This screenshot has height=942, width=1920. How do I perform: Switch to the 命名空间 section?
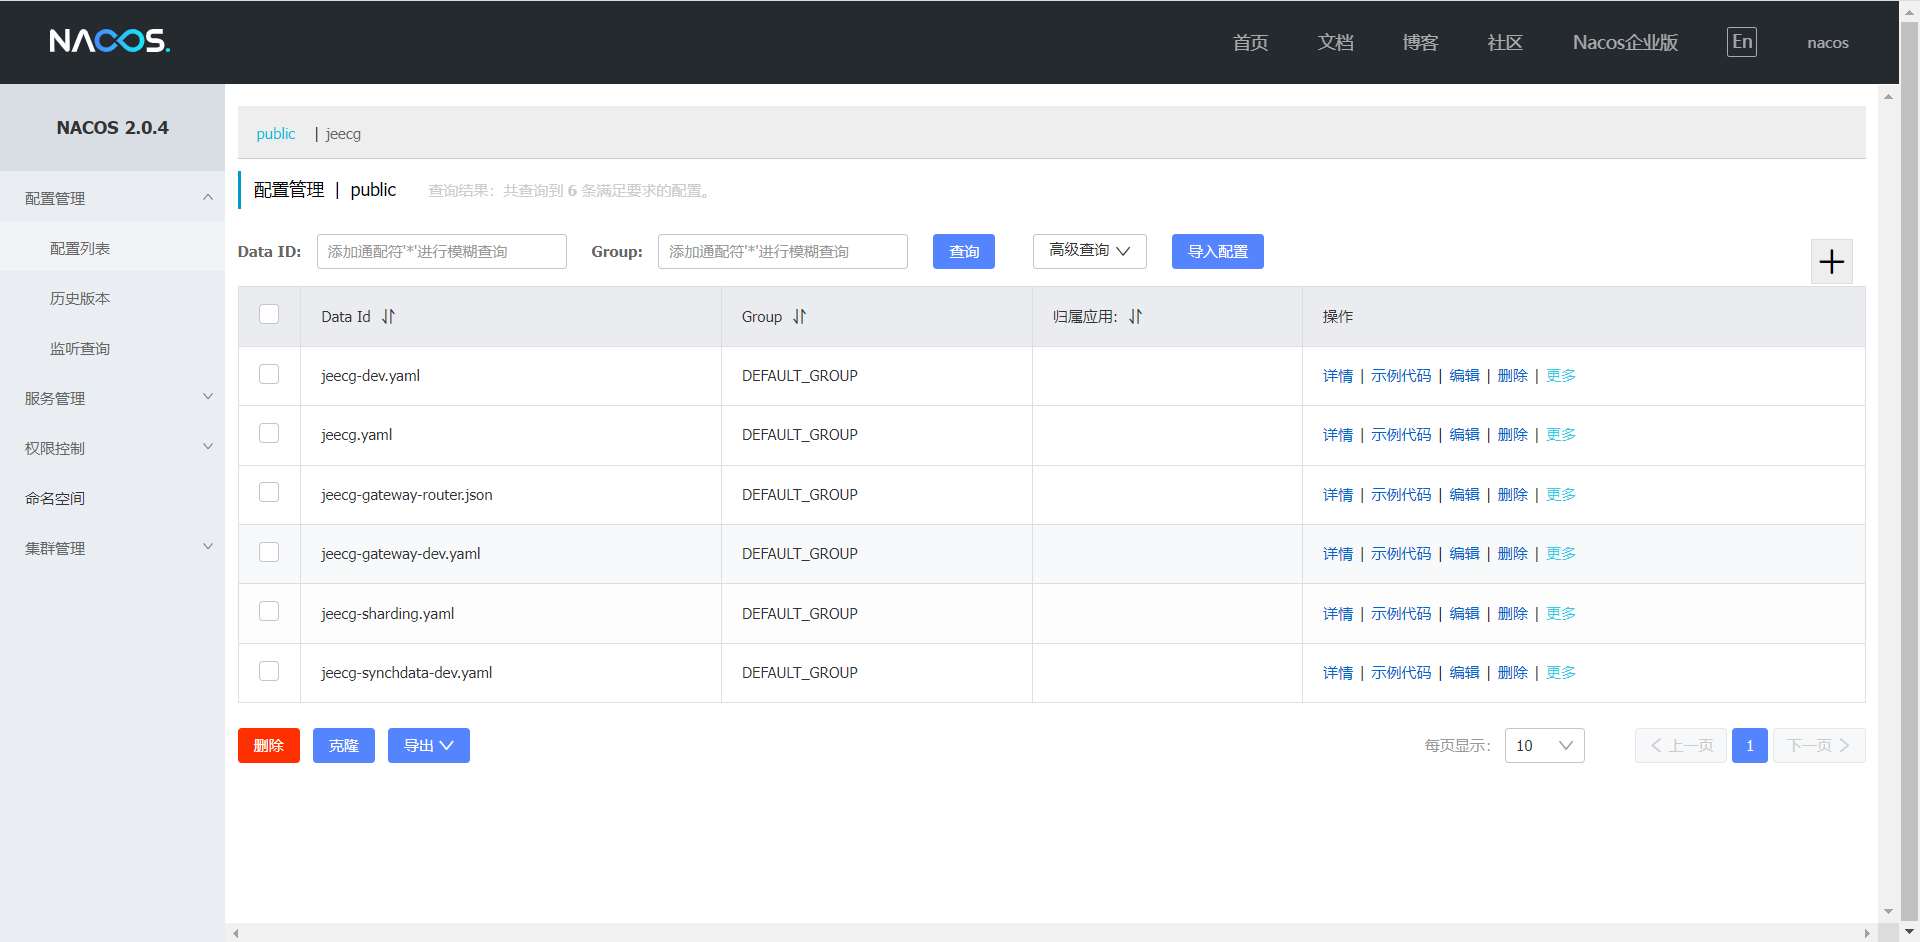pos(55,497)
